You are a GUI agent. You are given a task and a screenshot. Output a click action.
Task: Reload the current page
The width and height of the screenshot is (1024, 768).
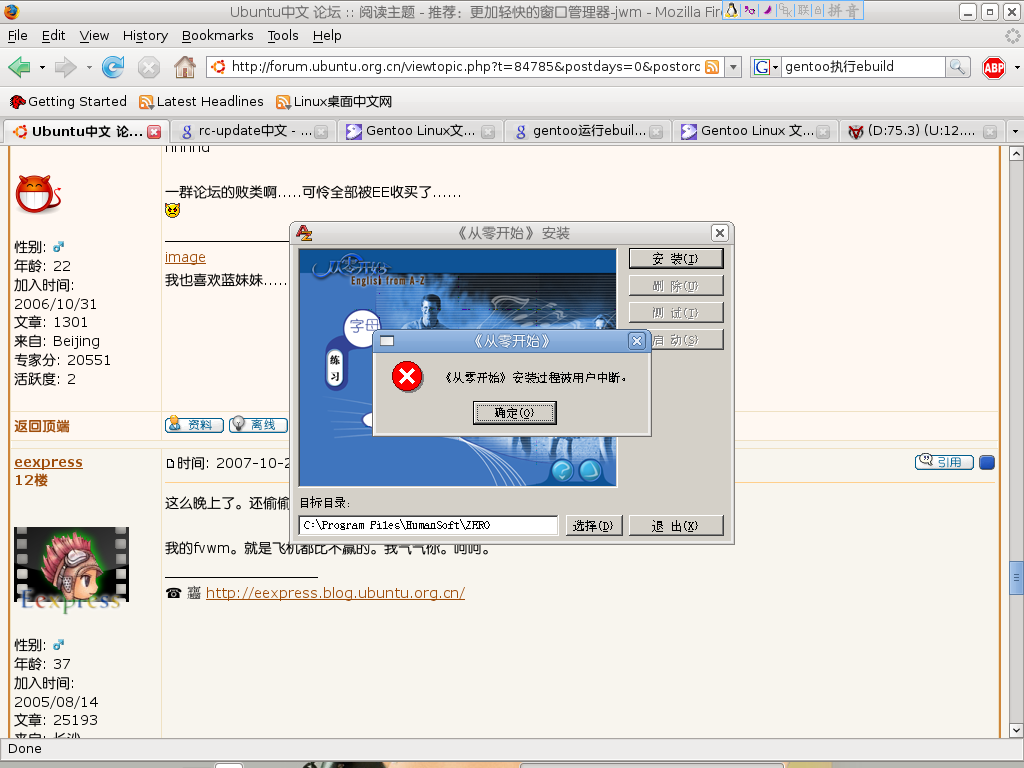point(113,67)
